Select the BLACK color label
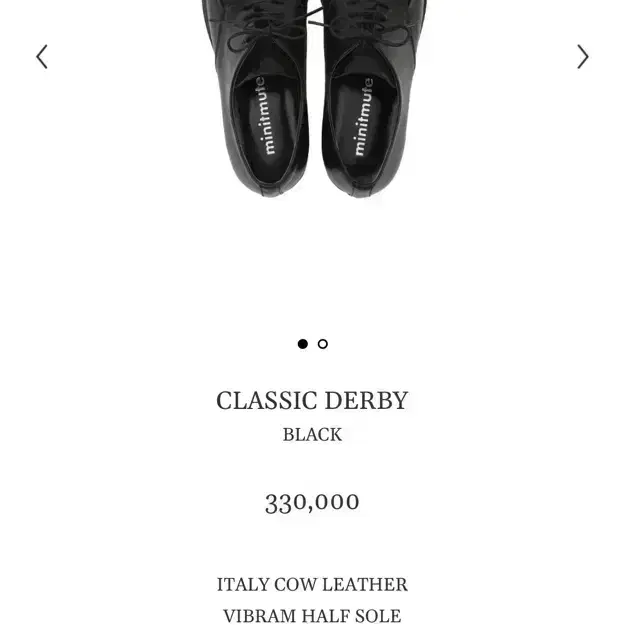 click(x=312, y=434)
